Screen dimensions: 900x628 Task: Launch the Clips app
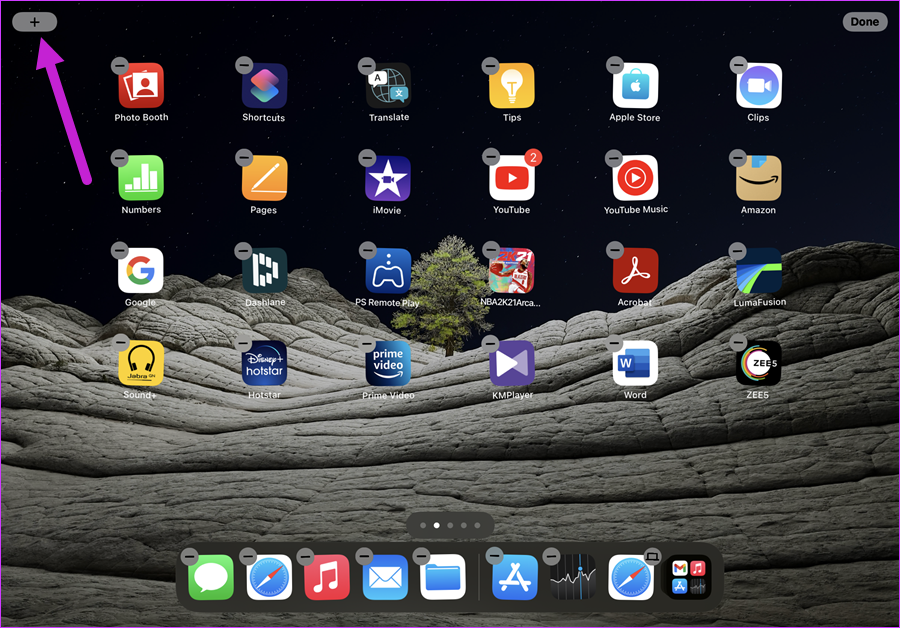pos(759,86)
